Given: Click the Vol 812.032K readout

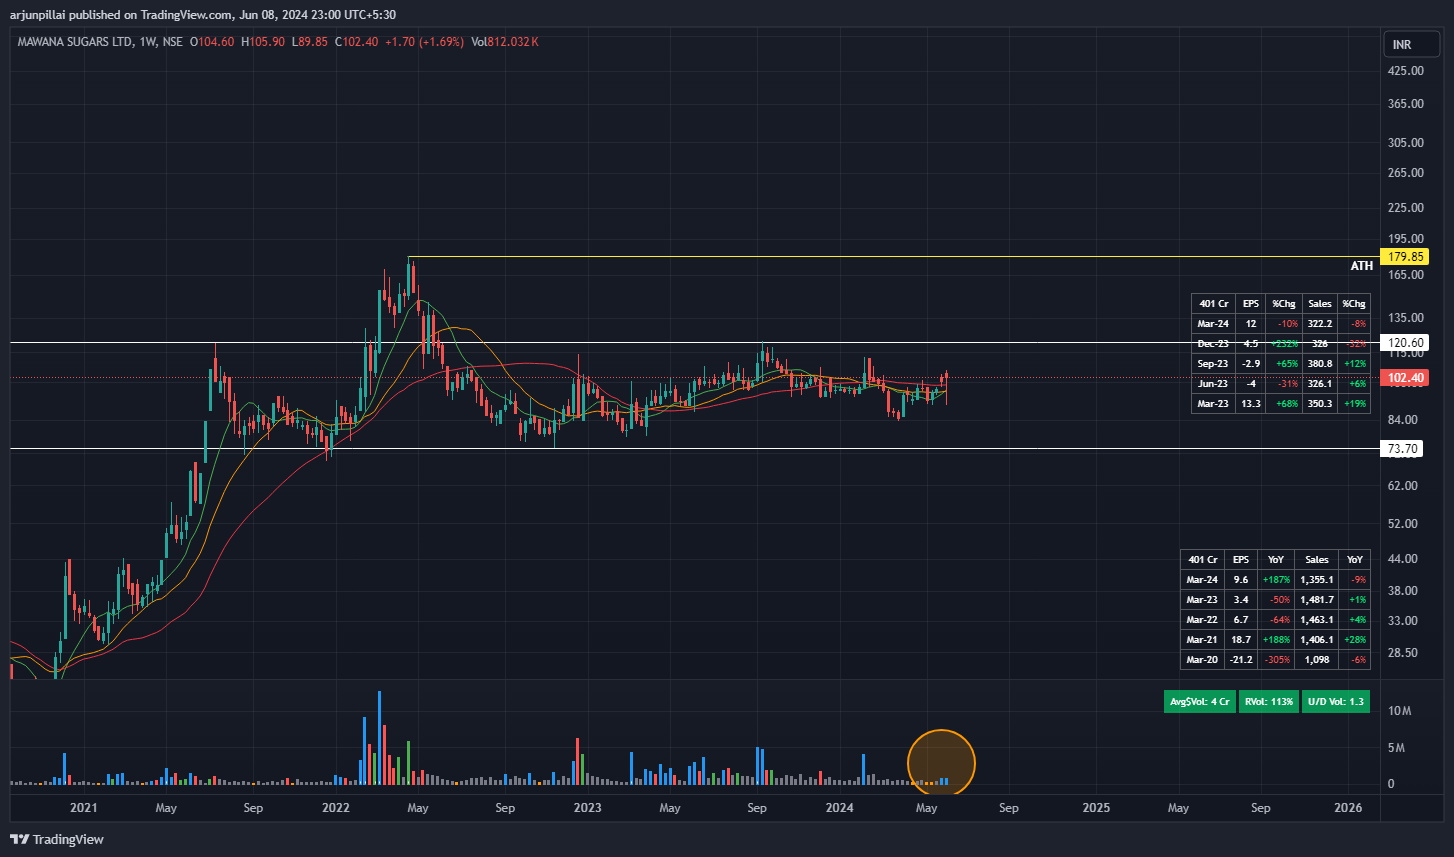Looking at the screenshot, I should pos(505,42).
